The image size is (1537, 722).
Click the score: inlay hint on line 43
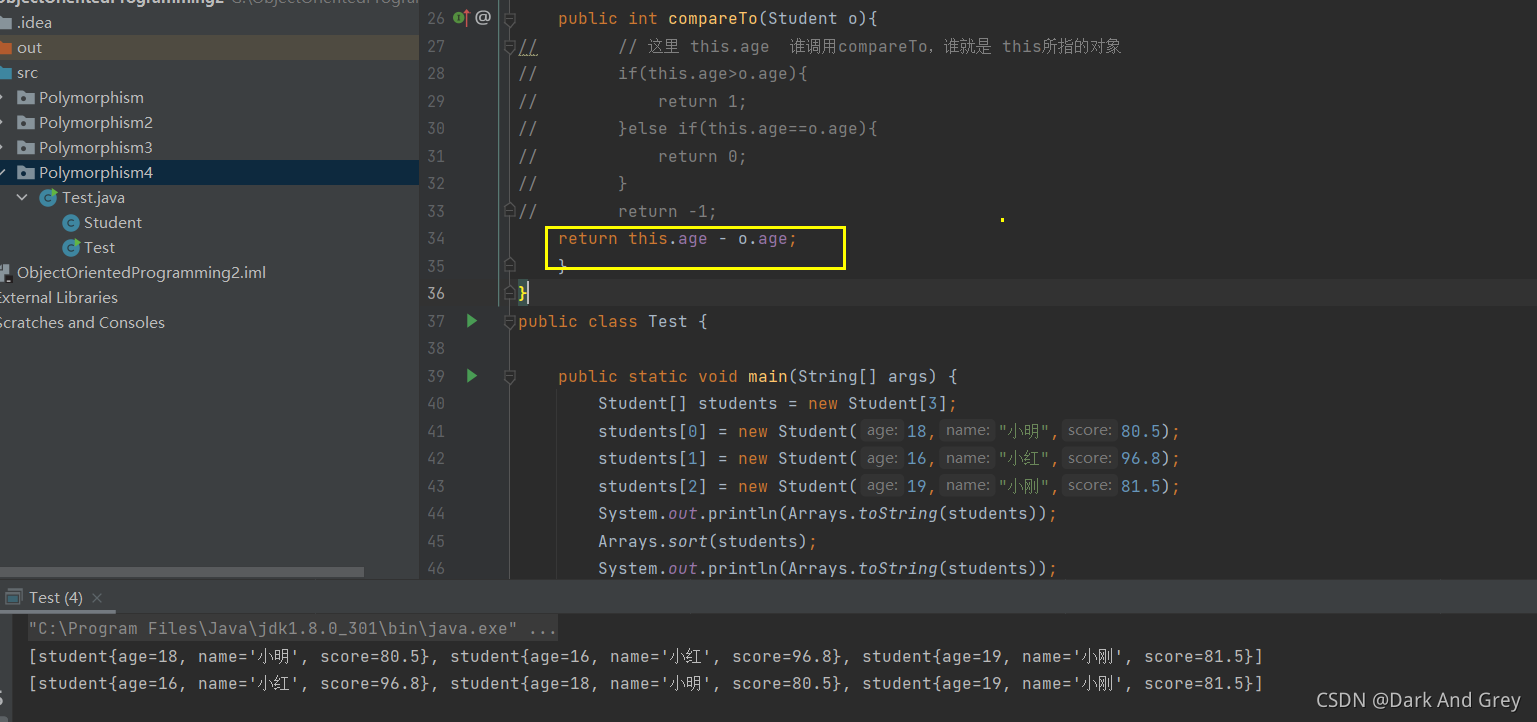coord(1089,486)
